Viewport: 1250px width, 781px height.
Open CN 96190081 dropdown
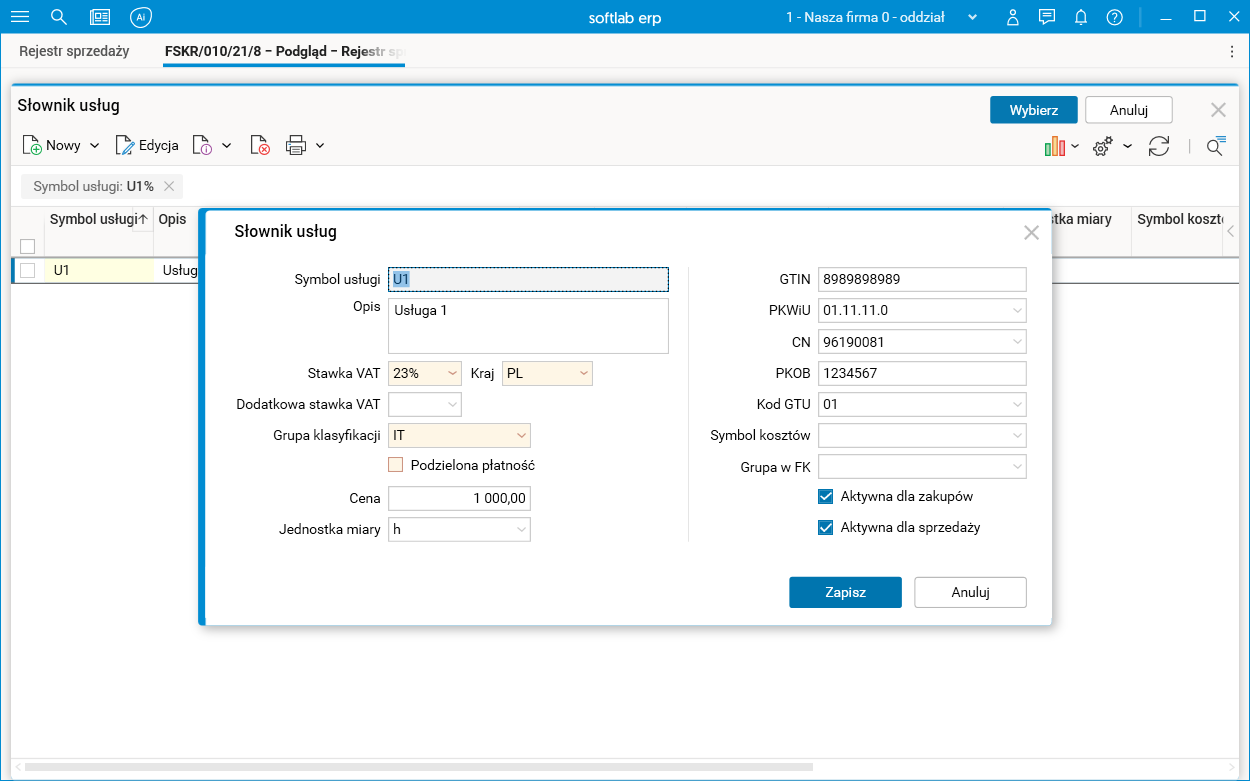pos(1017,342)
